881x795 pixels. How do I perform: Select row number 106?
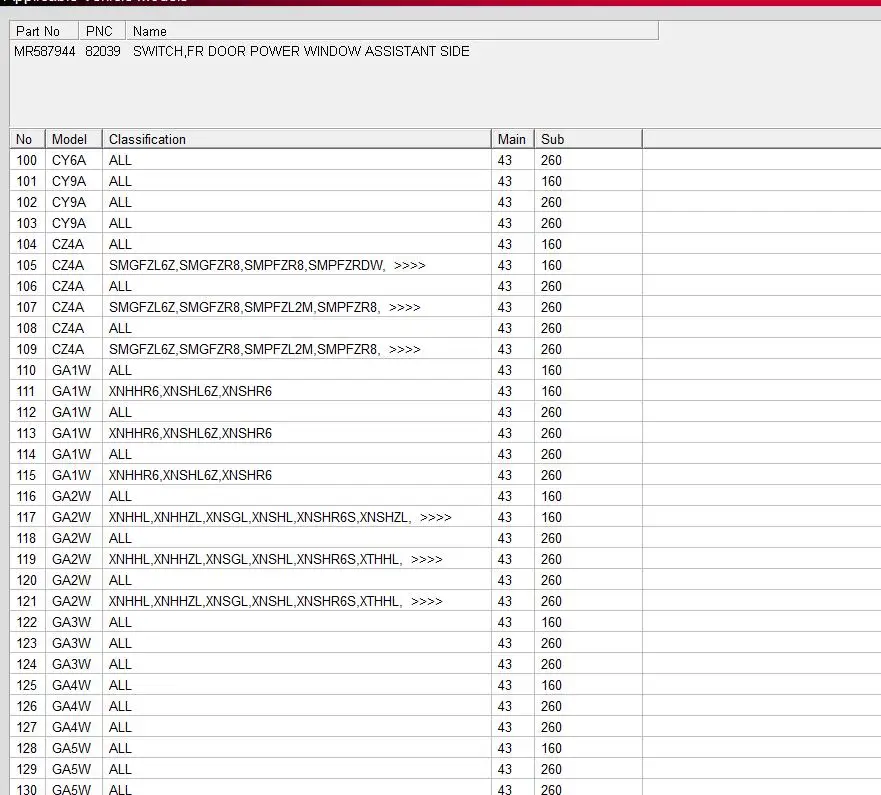[x=26, y=287]
